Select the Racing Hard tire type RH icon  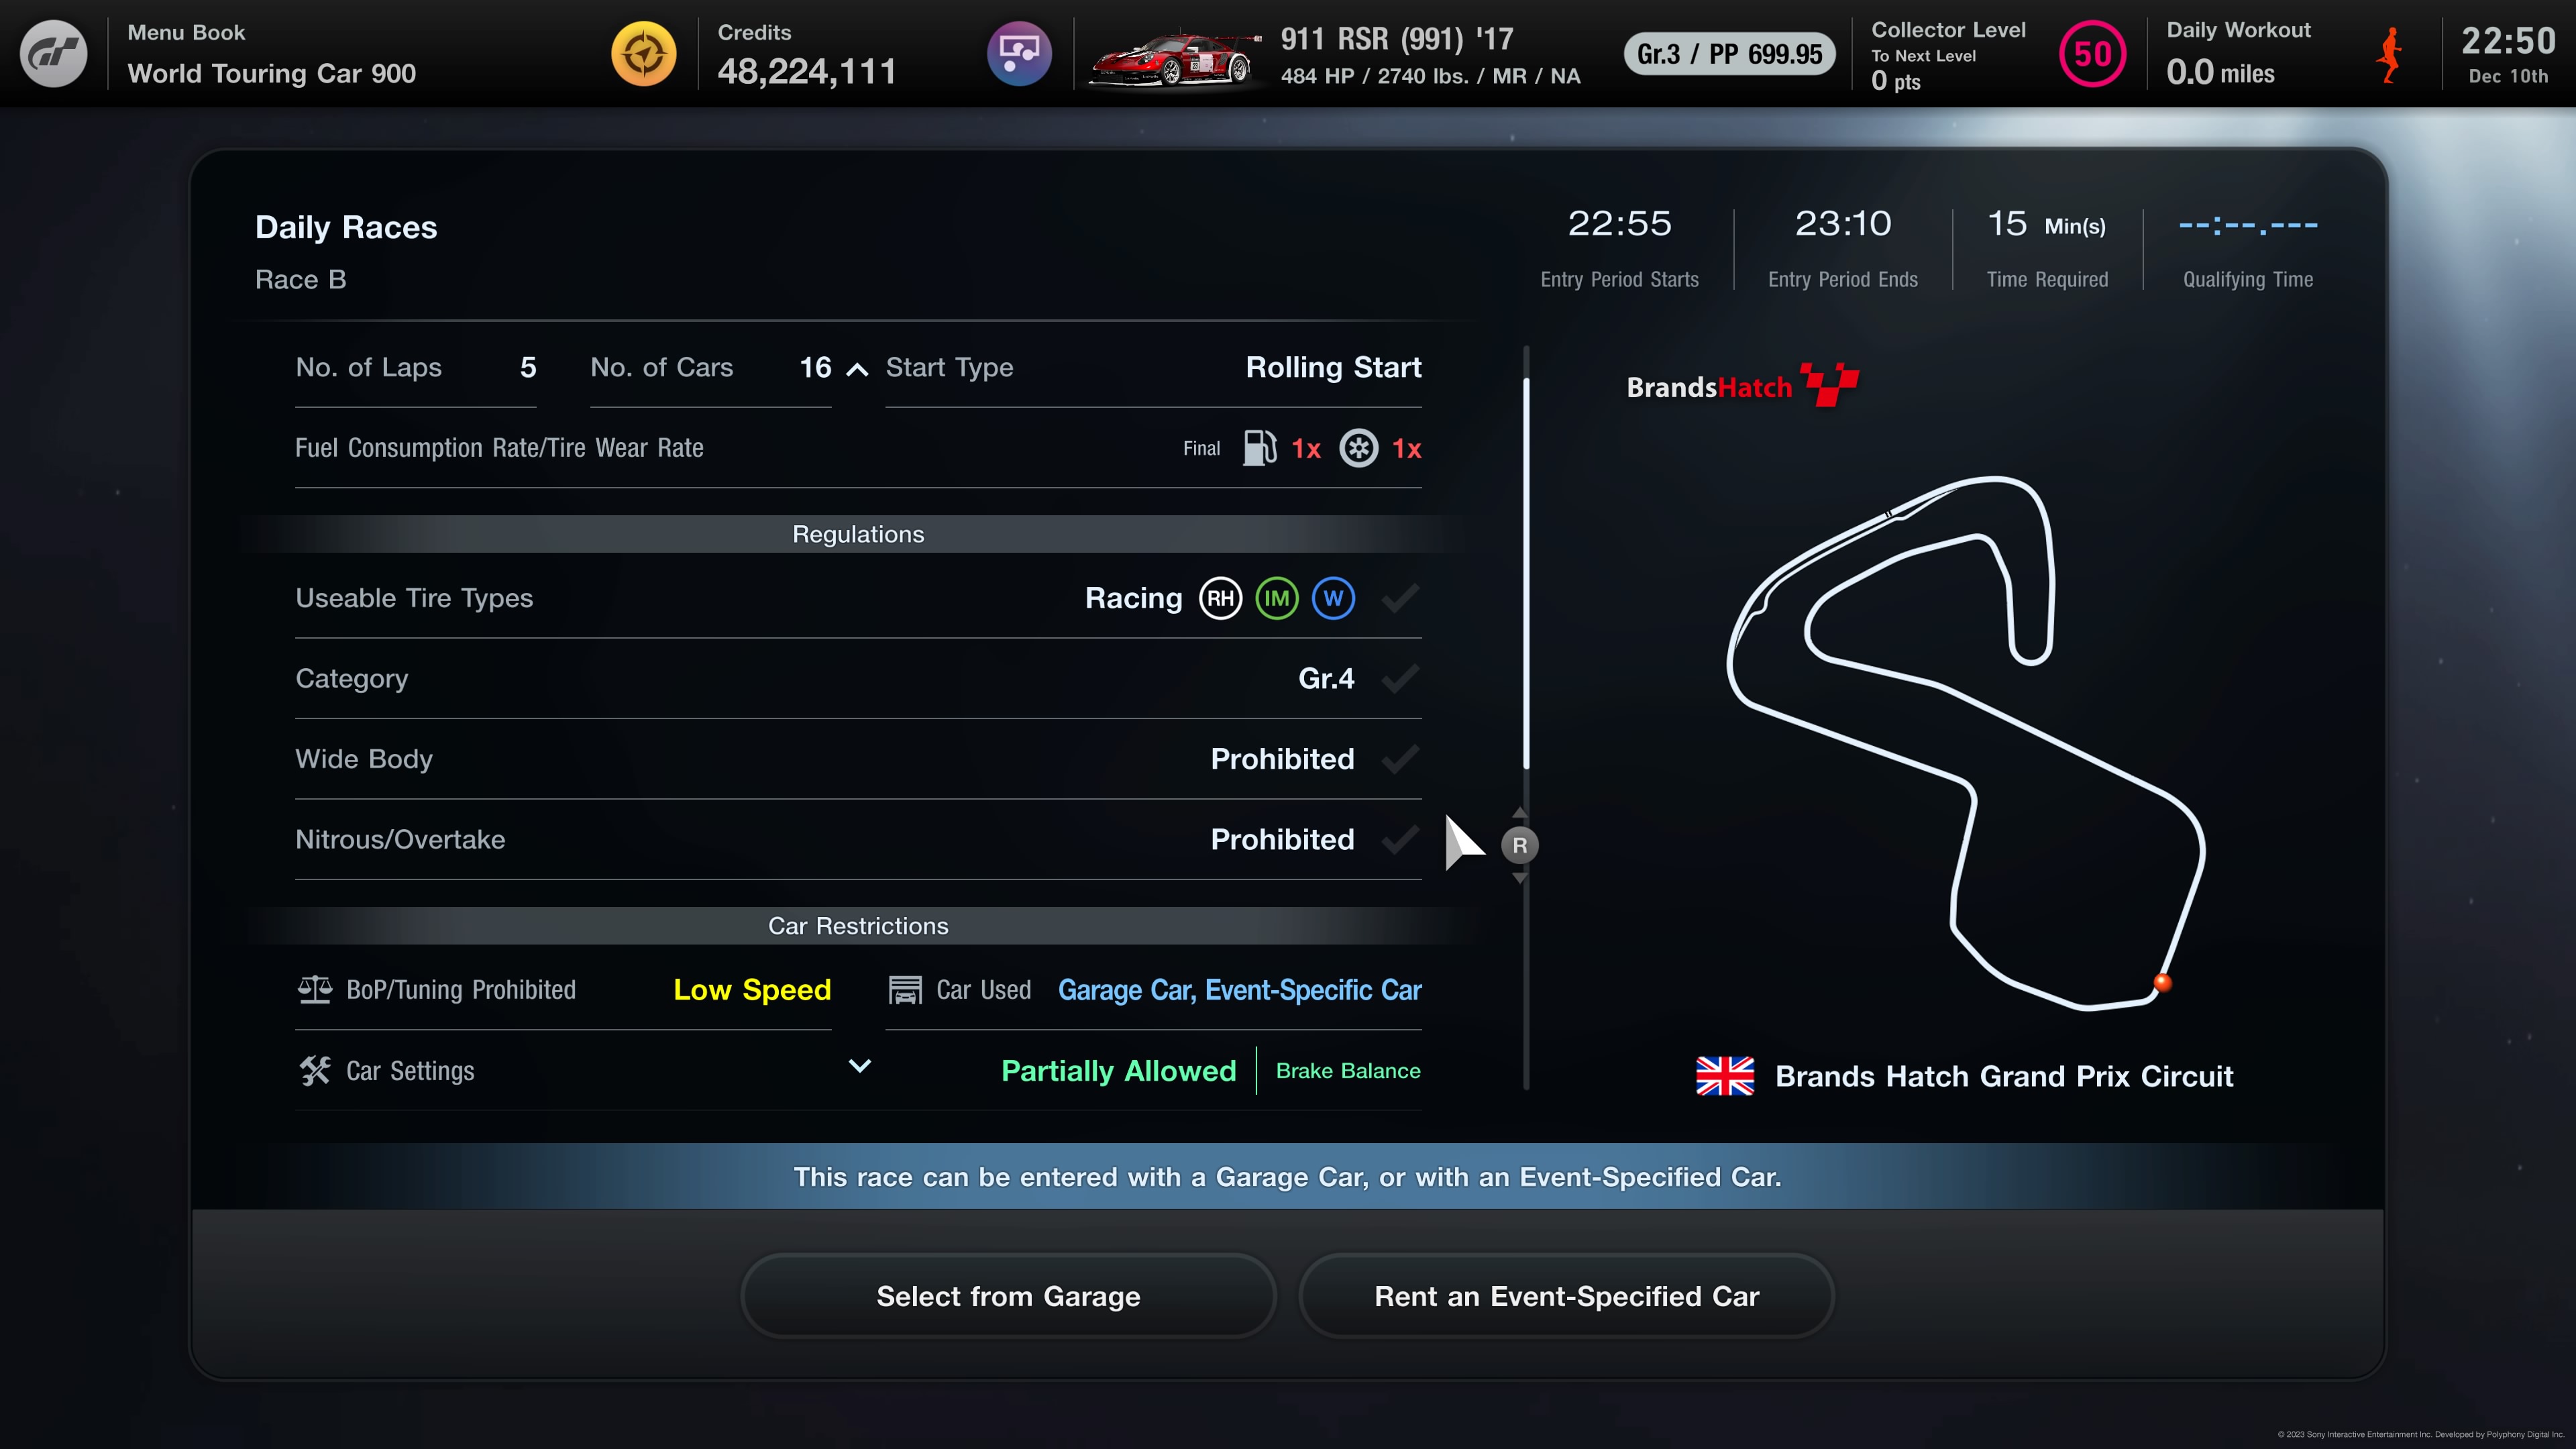(x=1219, y=598)
